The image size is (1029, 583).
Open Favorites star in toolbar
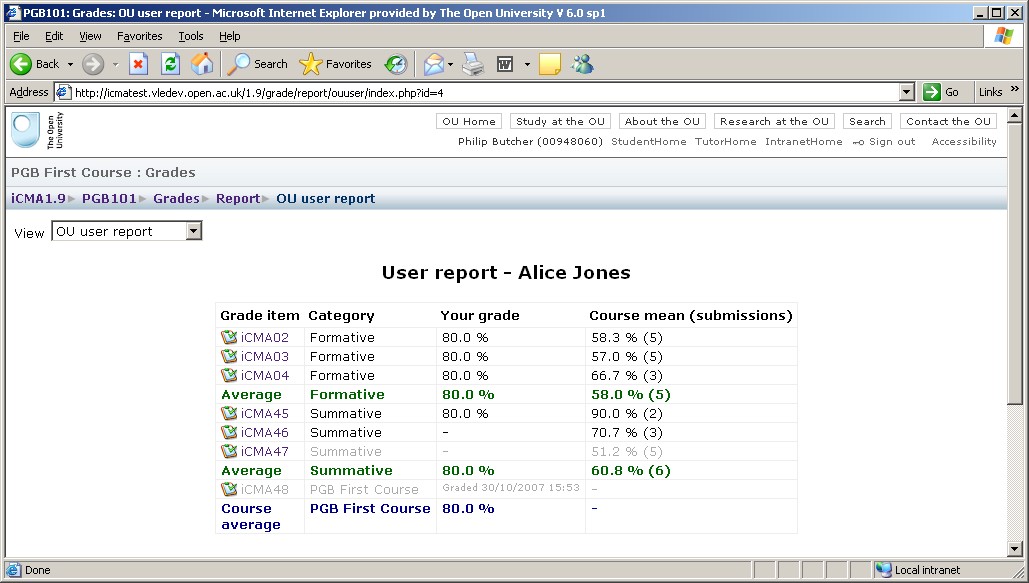(x=310, y=64)
